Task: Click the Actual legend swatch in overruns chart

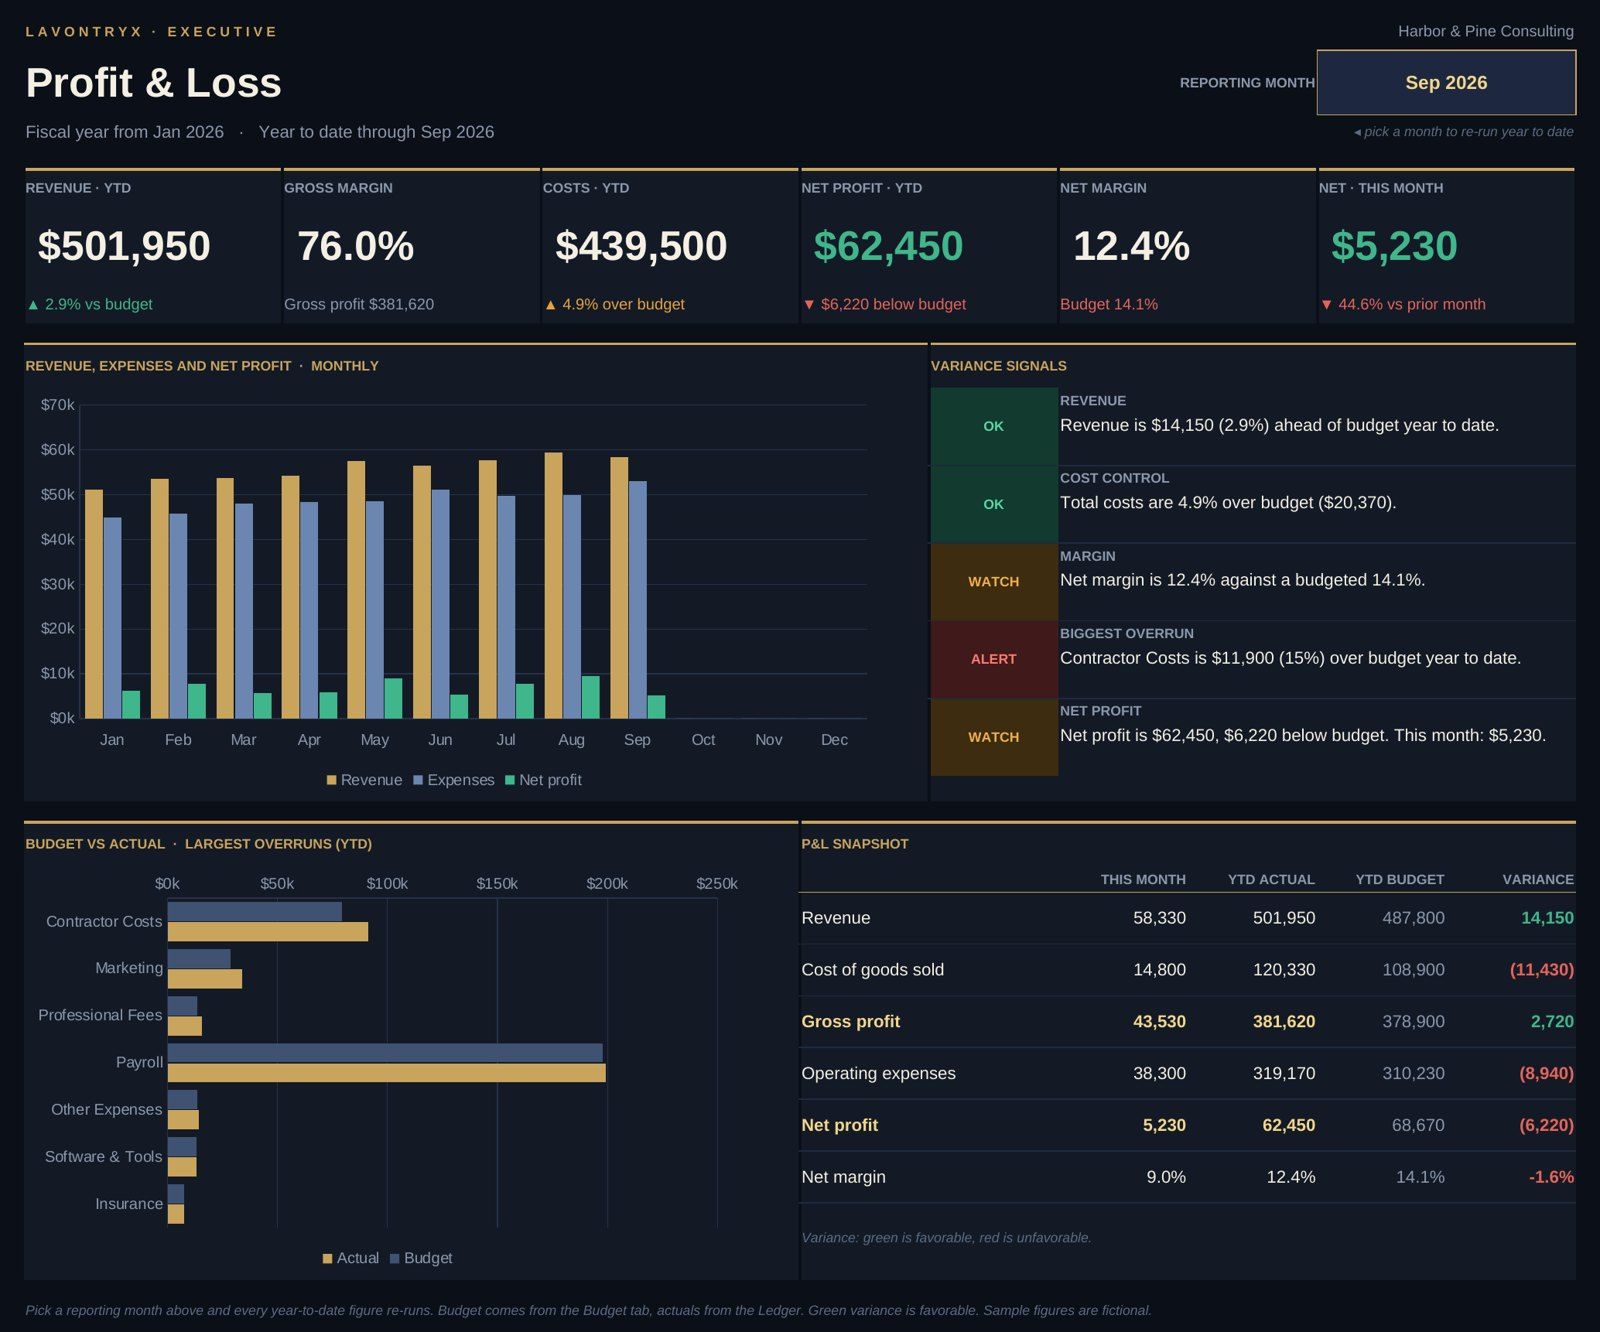Action: [327, 1258]
